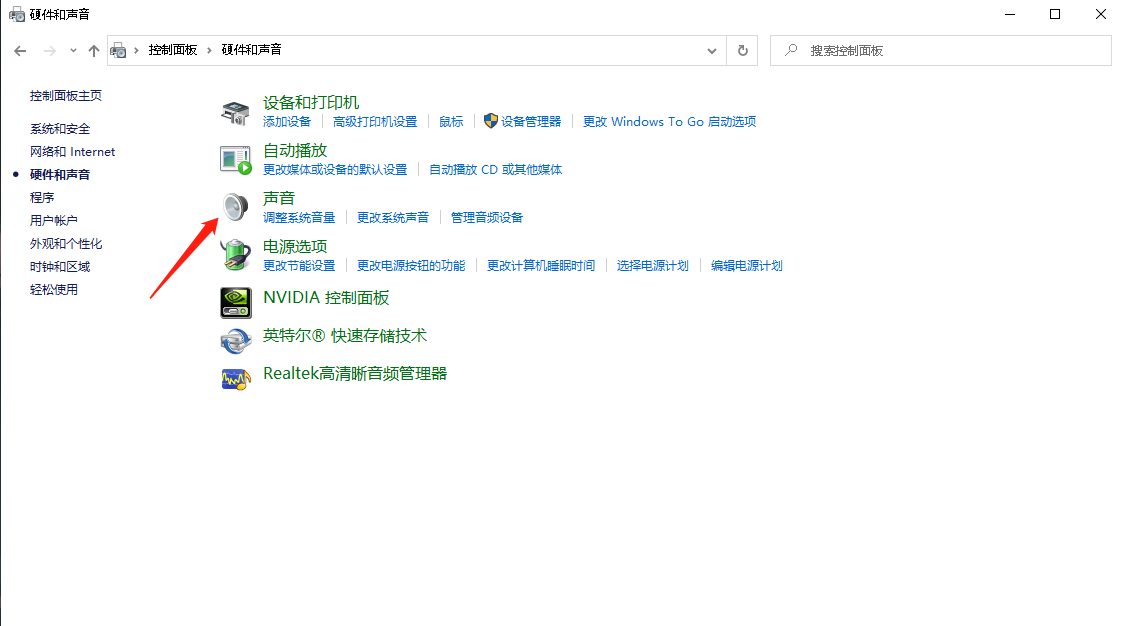Click the search magnifier icon
Screen dimensions: 1123x626
point(791,50)
